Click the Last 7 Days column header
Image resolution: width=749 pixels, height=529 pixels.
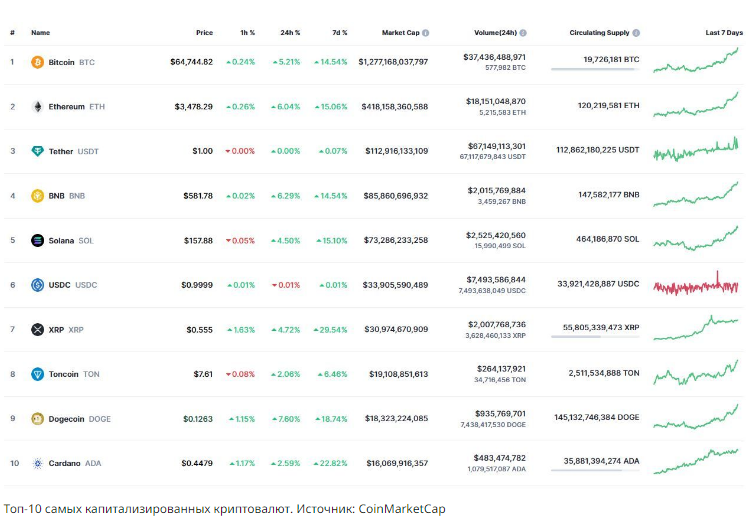point(724,33)
